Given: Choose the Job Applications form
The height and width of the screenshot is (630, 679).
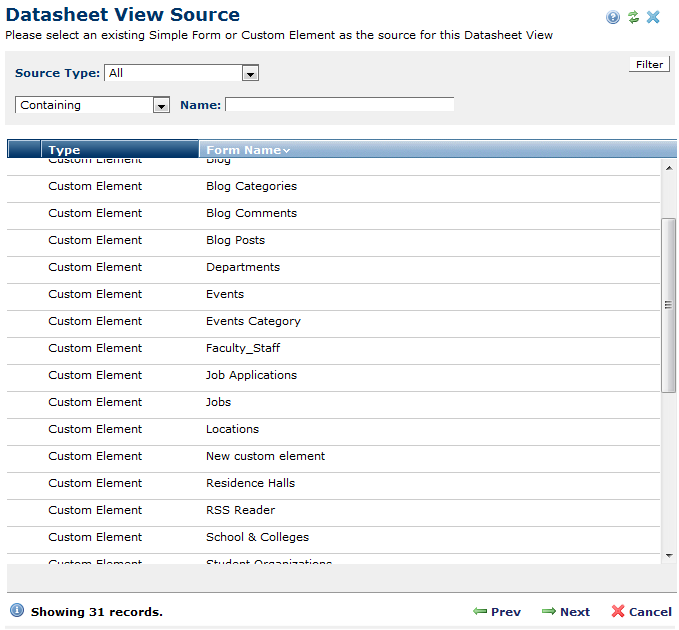Looking at the screenshot, I should [251, 375].
